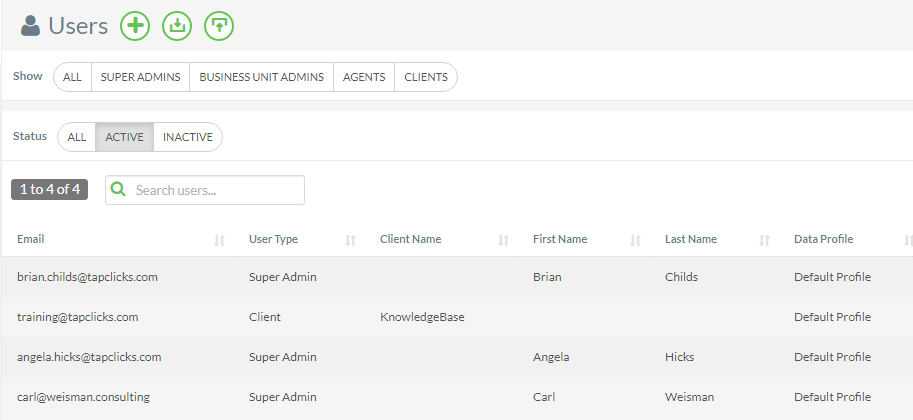Select the ACTIVE status filter
913x420 pixels.
pyautogui.click(x=125, y=137)
